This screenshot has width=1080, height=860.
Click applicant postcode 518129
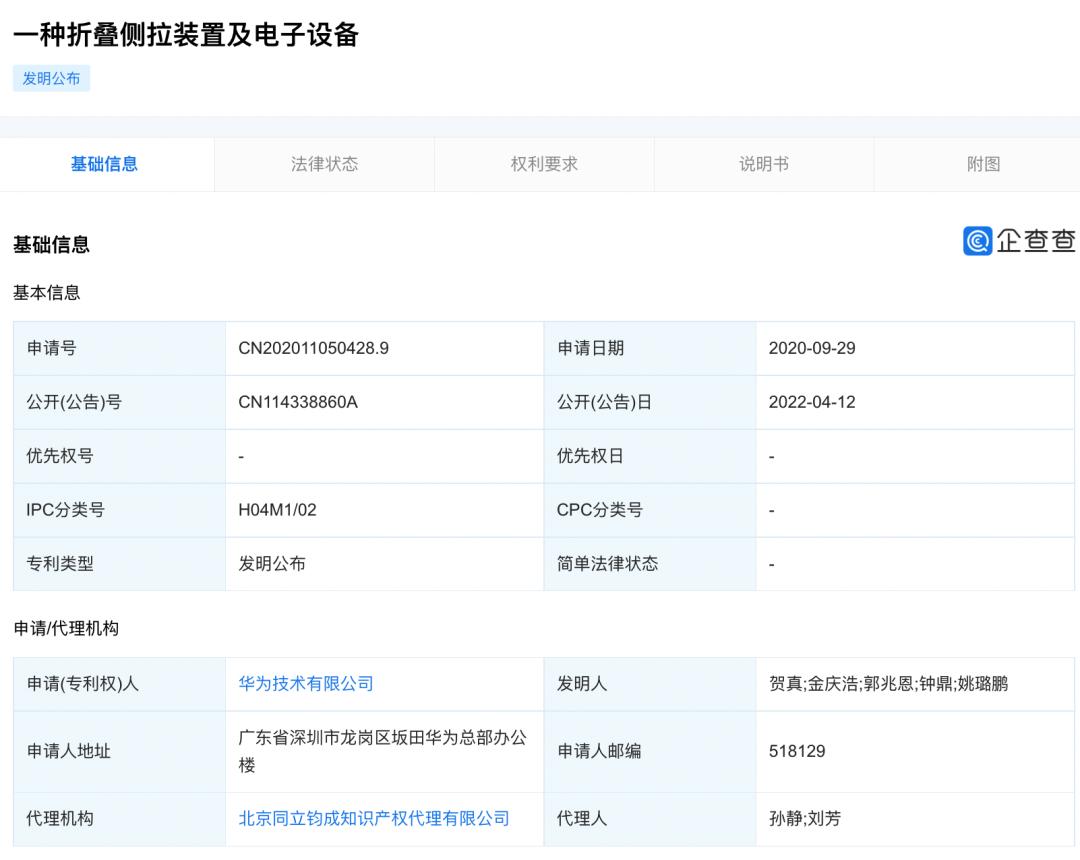tap(797, 751)
